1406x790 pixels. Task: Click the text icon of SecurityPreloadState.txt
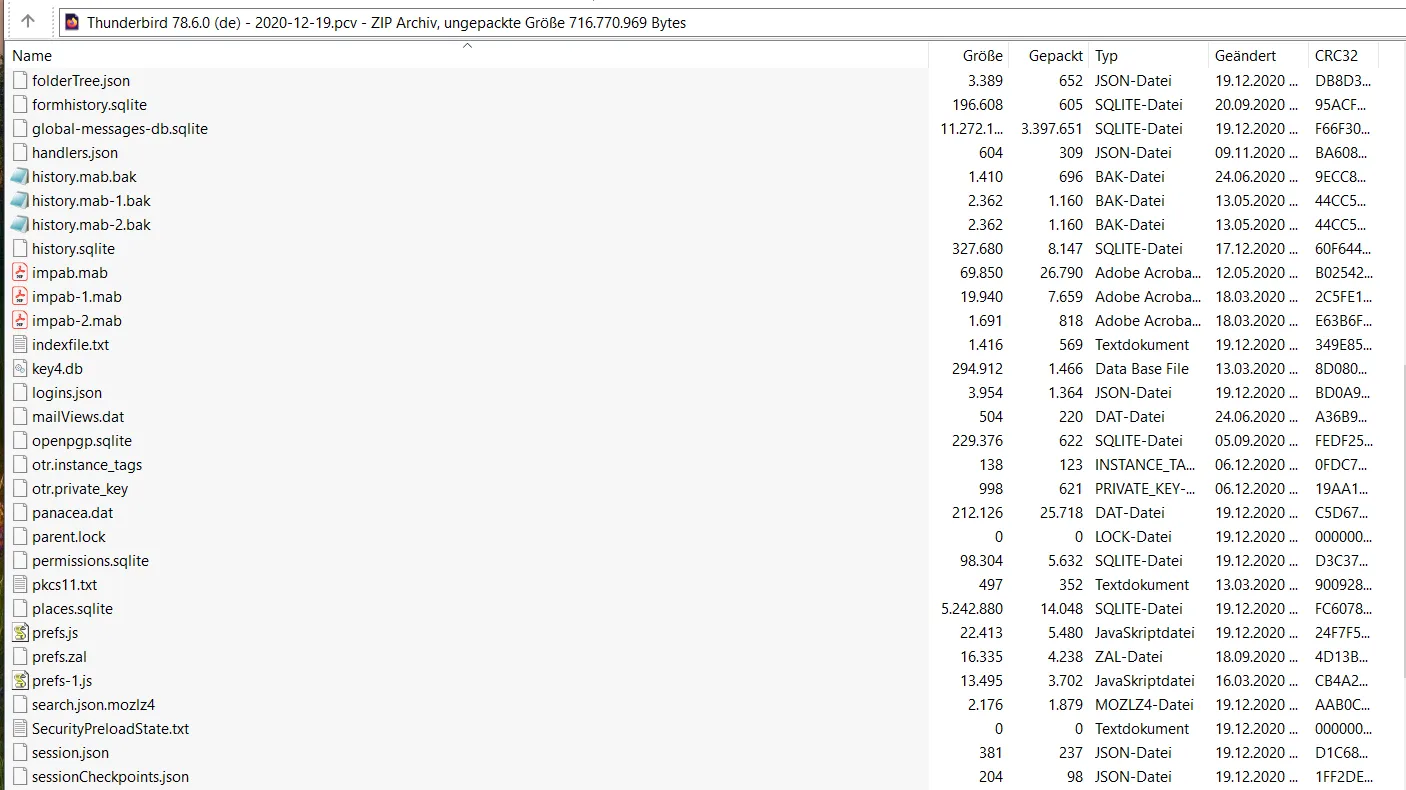[x=20, y=728]
